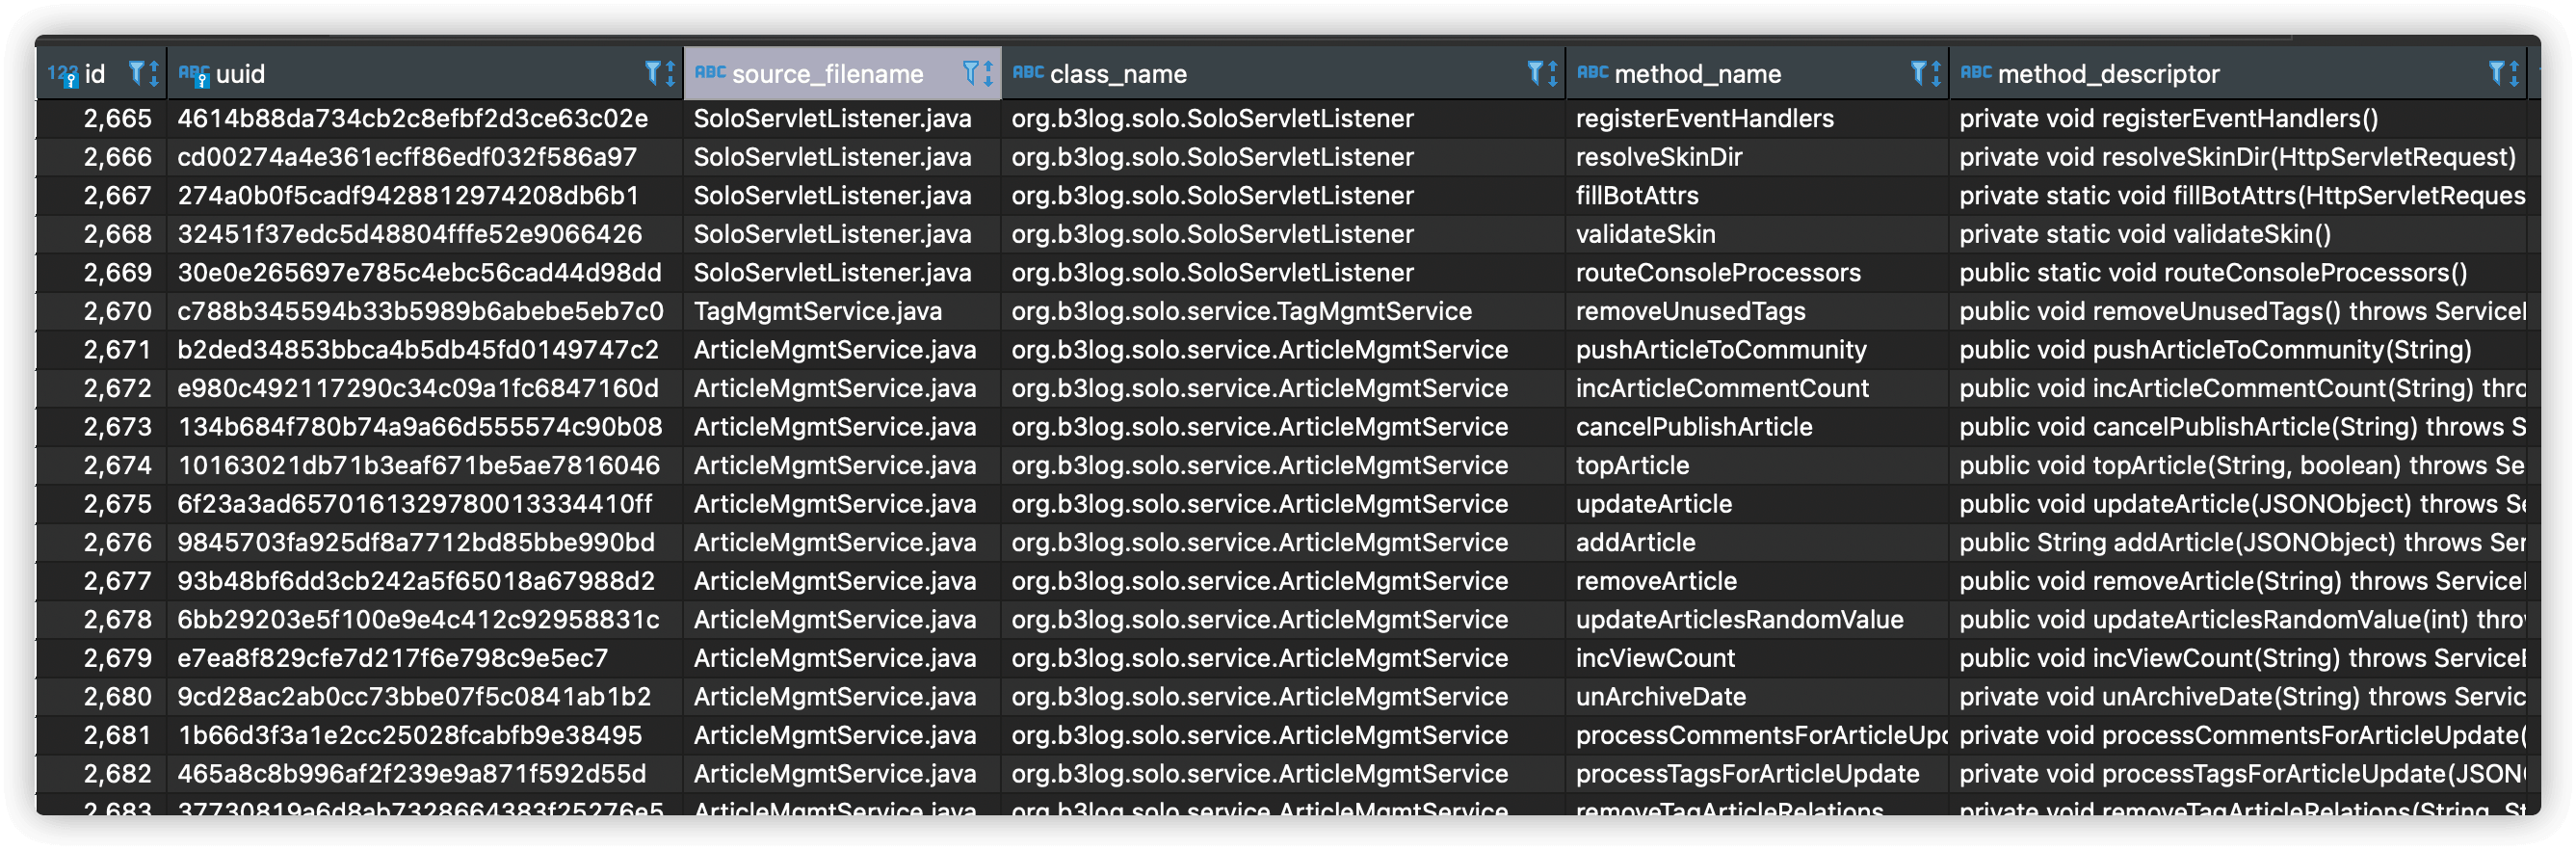Click the sort arrows on the method_name column

(x=1936, y=73)
